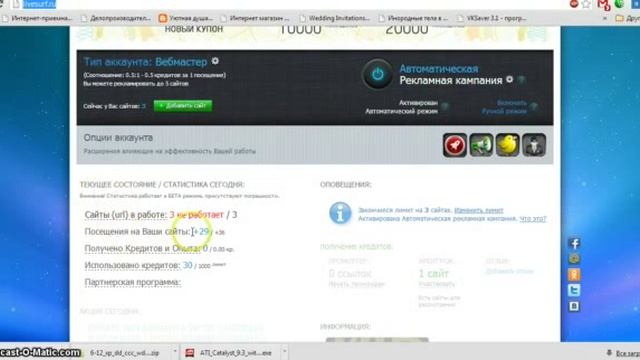Click the Опции аккаунта heading
640x360 pixels.
tap(118, 138)
